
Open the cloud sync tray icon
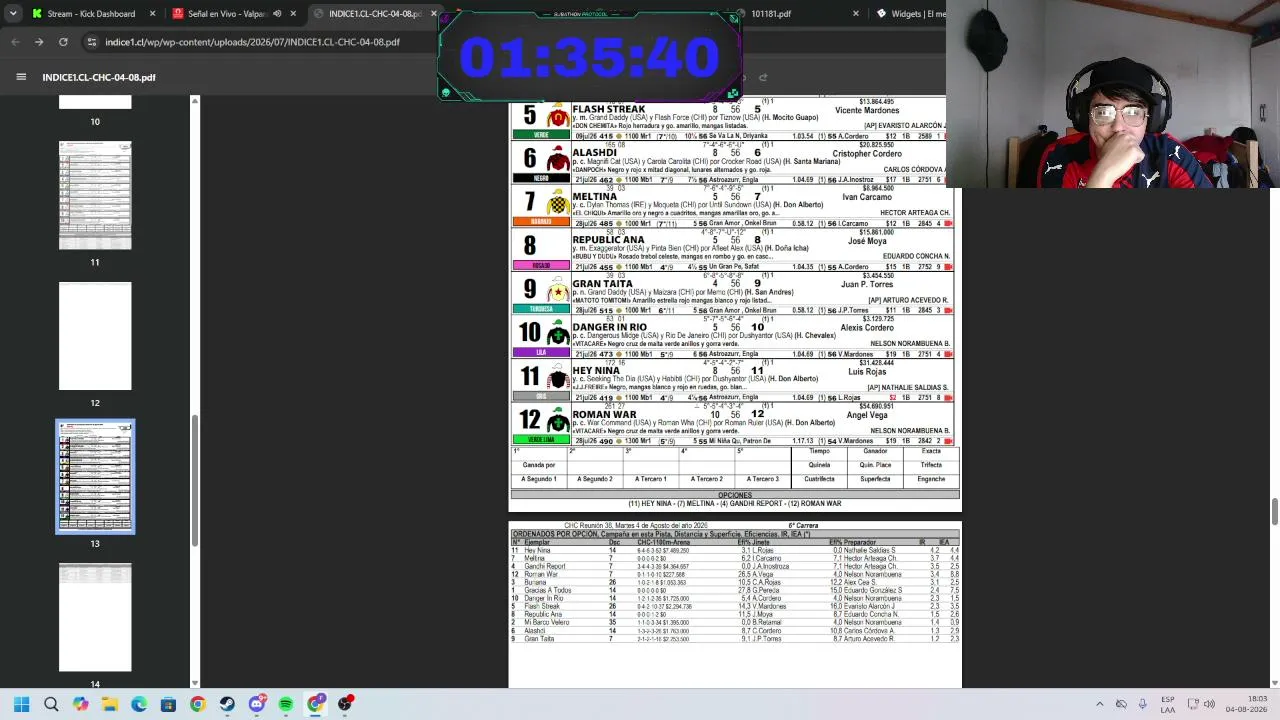tap(1121, 704)
